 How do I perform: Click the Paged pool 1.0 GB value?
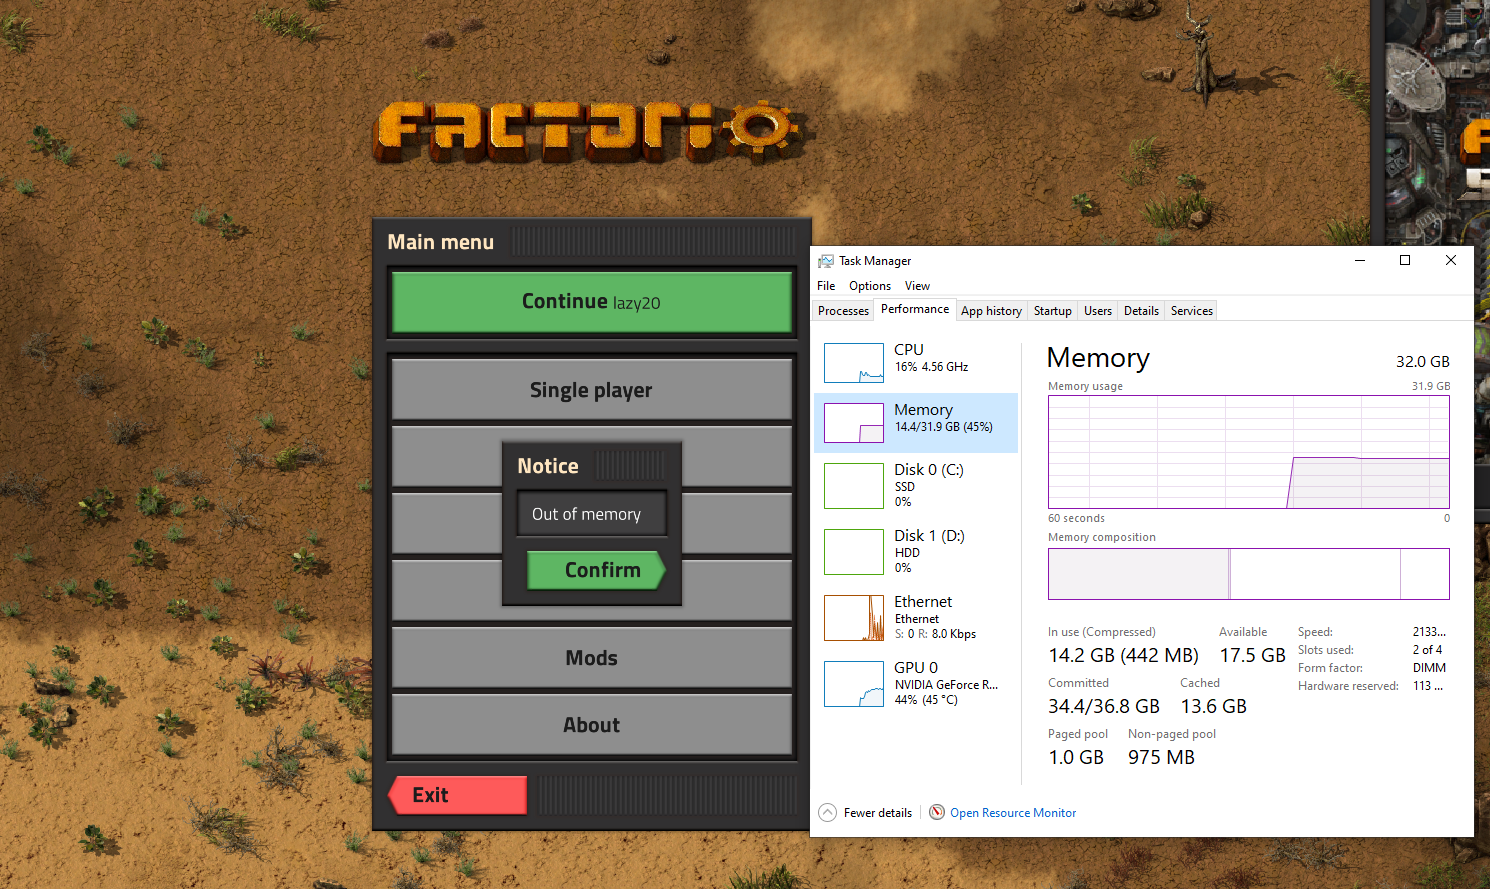point(1076,757)
